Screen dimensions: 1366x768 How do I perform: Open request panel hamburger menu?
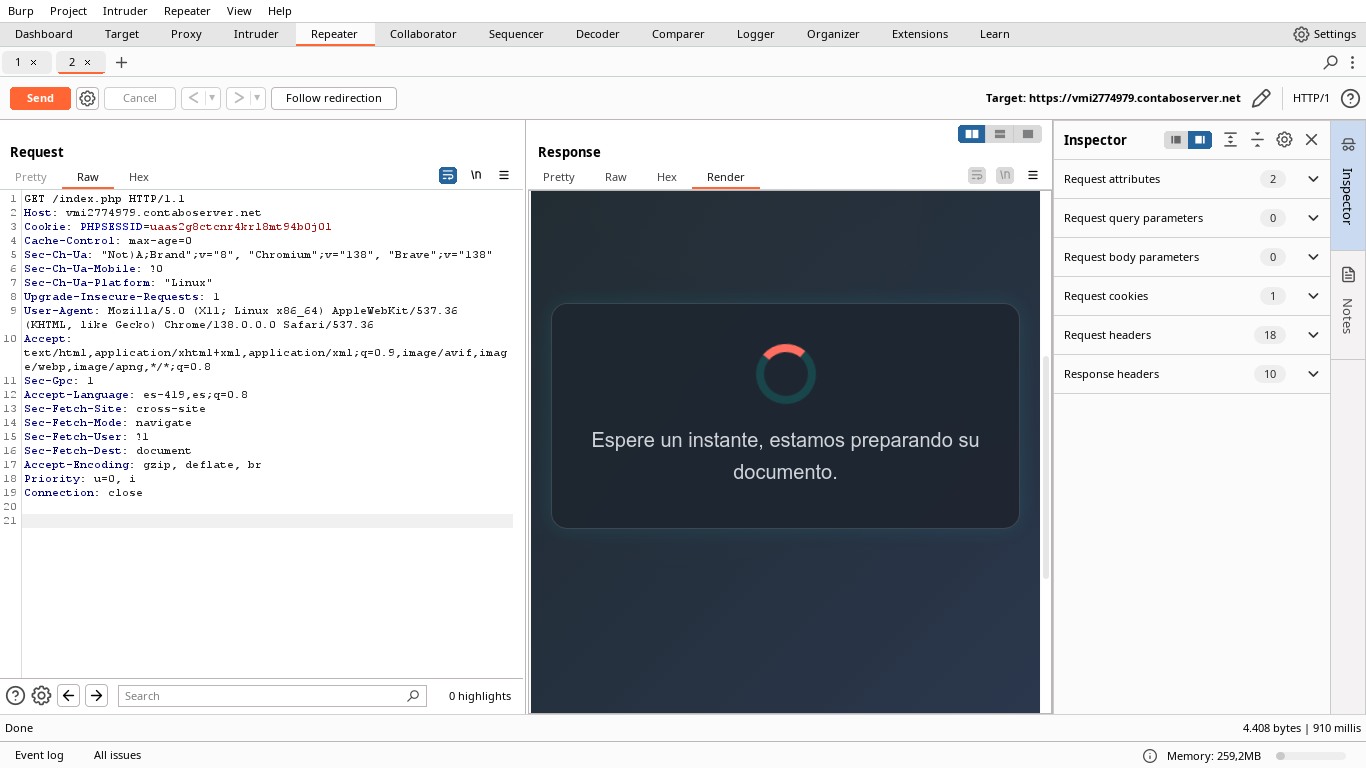click(x=504, y=175)
